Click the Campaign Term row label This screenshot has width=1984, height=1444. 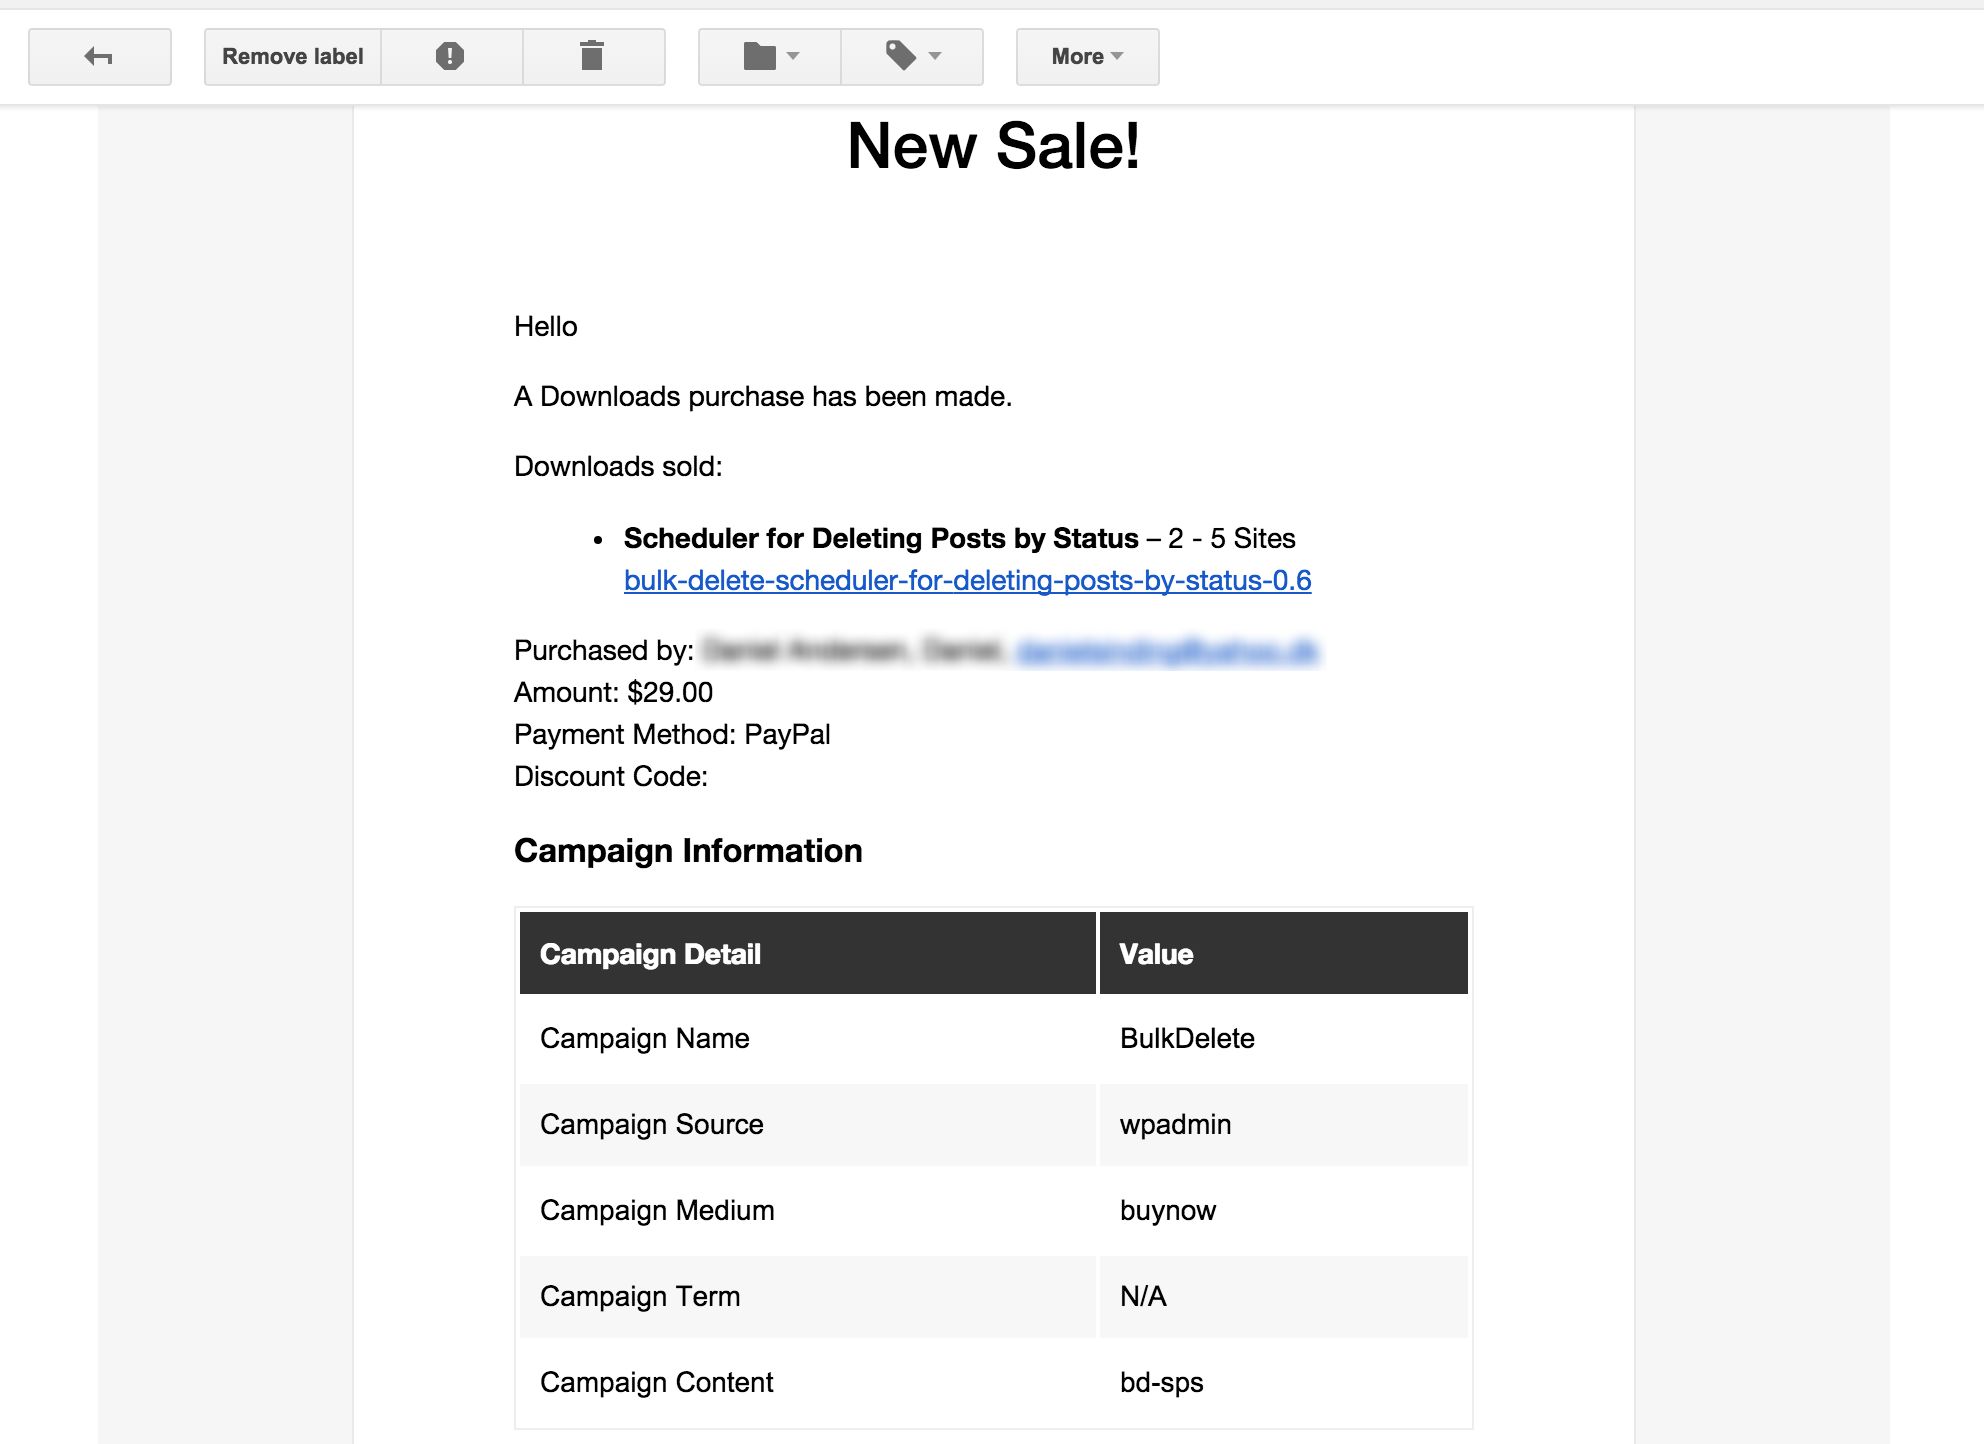tap(640, 1297)
